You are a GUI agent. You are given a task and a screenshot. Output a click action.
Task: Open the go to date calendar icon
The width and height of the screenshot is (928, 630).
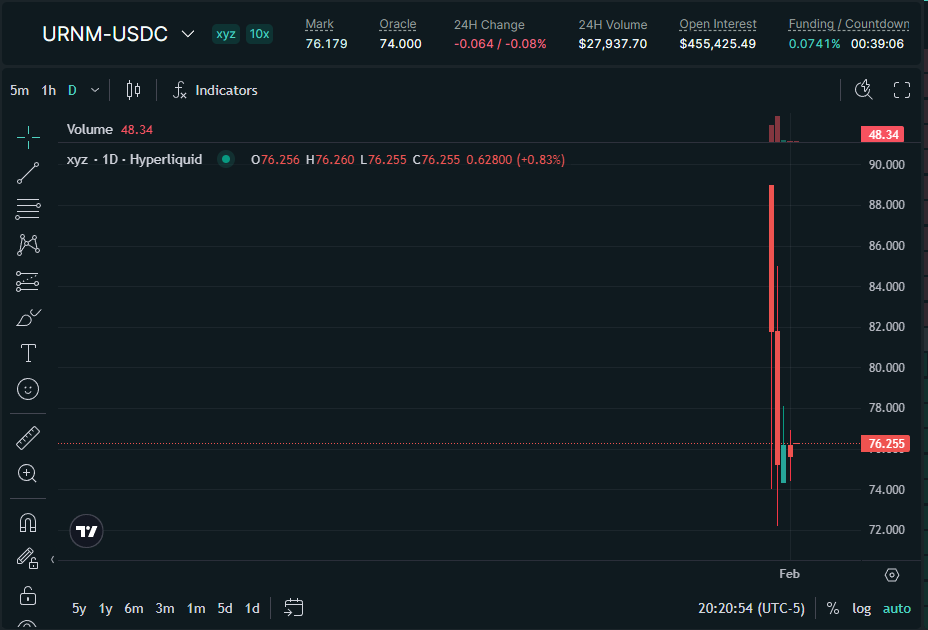click(x=294, y=608)
